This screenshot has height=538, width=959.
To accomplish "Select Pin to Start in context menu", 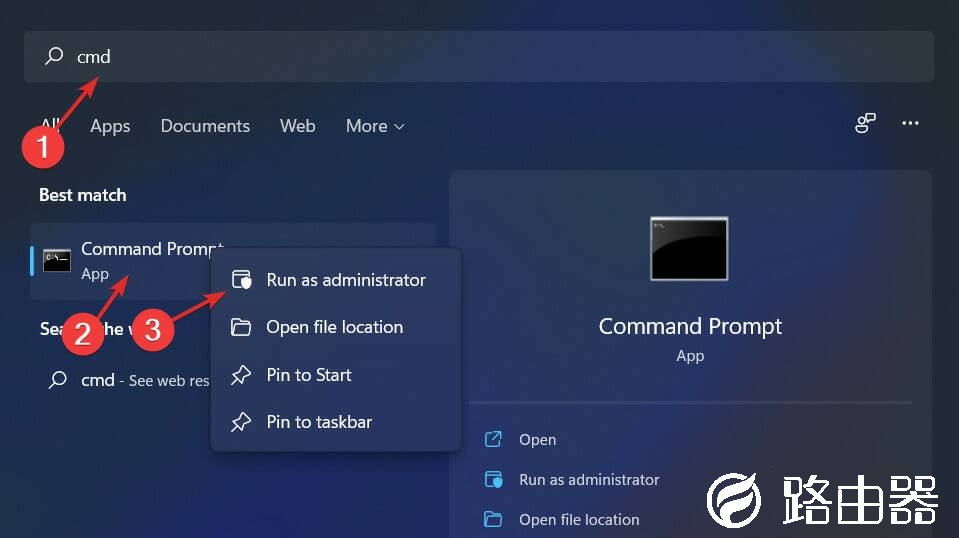I will click(x=308, y=375).
